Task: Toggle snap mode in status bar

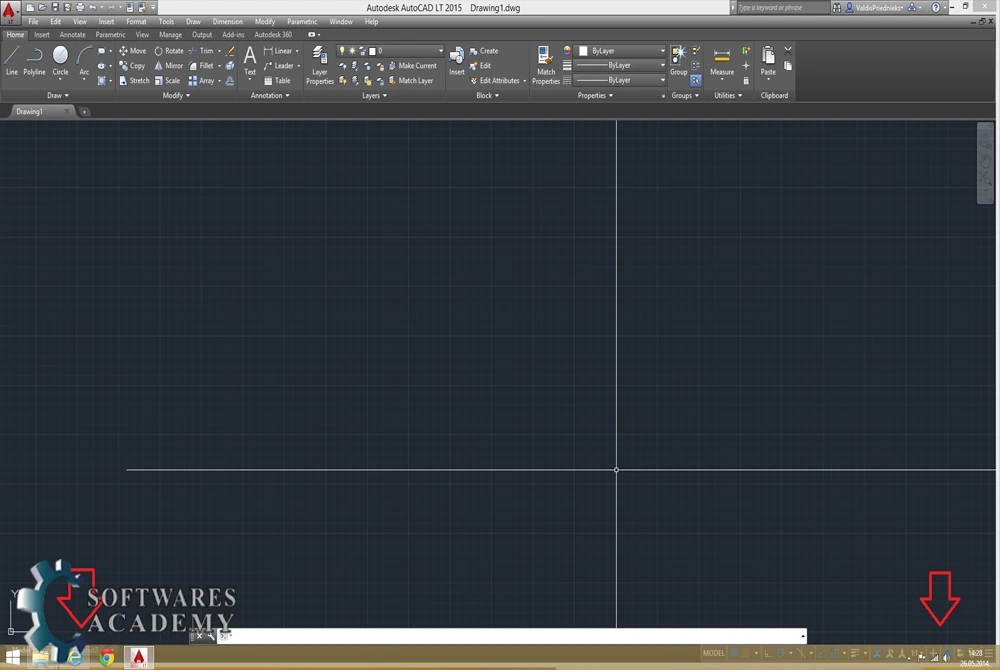Action: pyautogui.click(x=746, y=653)
